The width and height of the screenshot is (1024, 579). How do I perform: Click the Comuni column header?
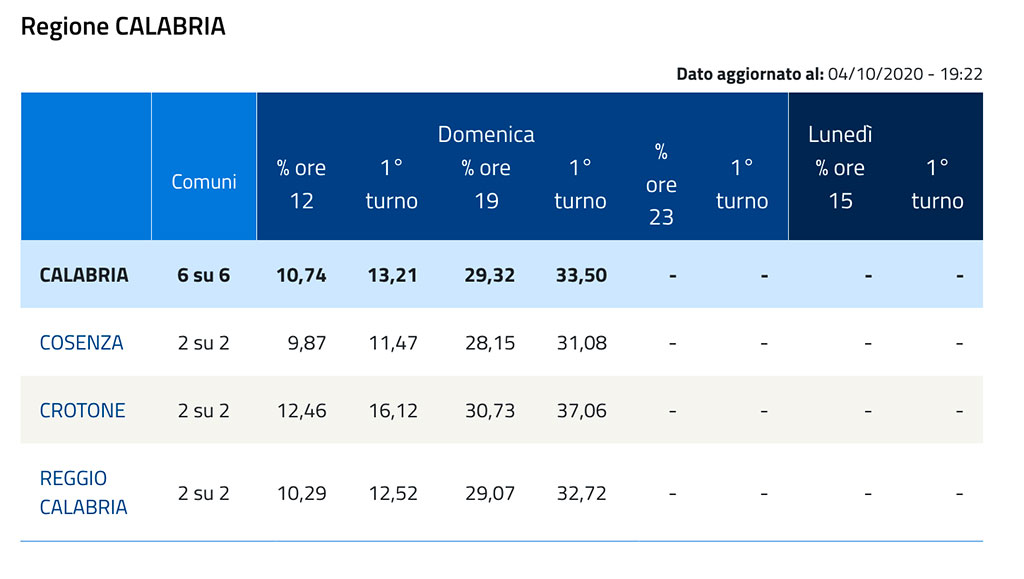[204, 181]
